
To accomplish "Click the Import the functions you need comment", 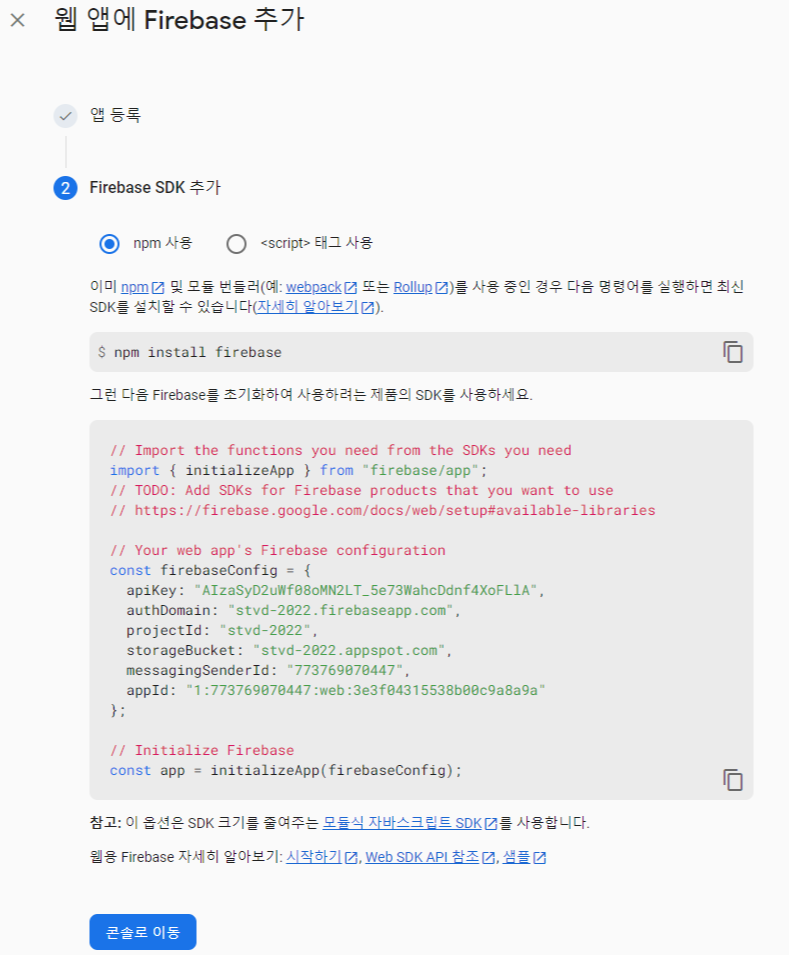I will (x=341, y=451).
